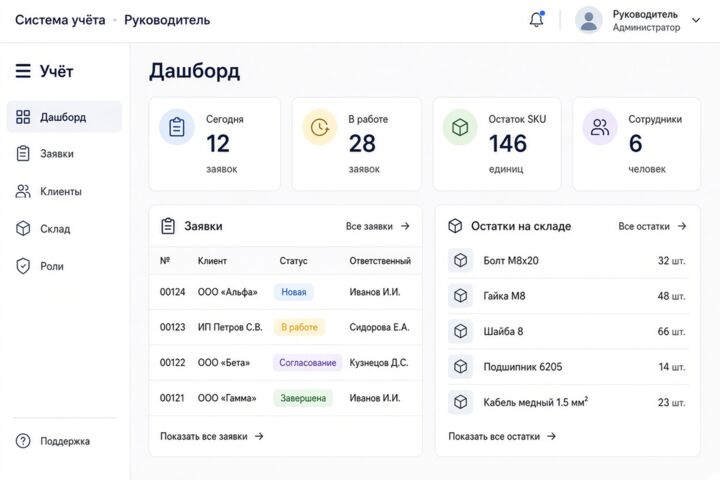Viewport: 720px width, 480px height.
Task: Click the 66 шт. quantity for Шайба 8
Action: (x=671, y=331)
